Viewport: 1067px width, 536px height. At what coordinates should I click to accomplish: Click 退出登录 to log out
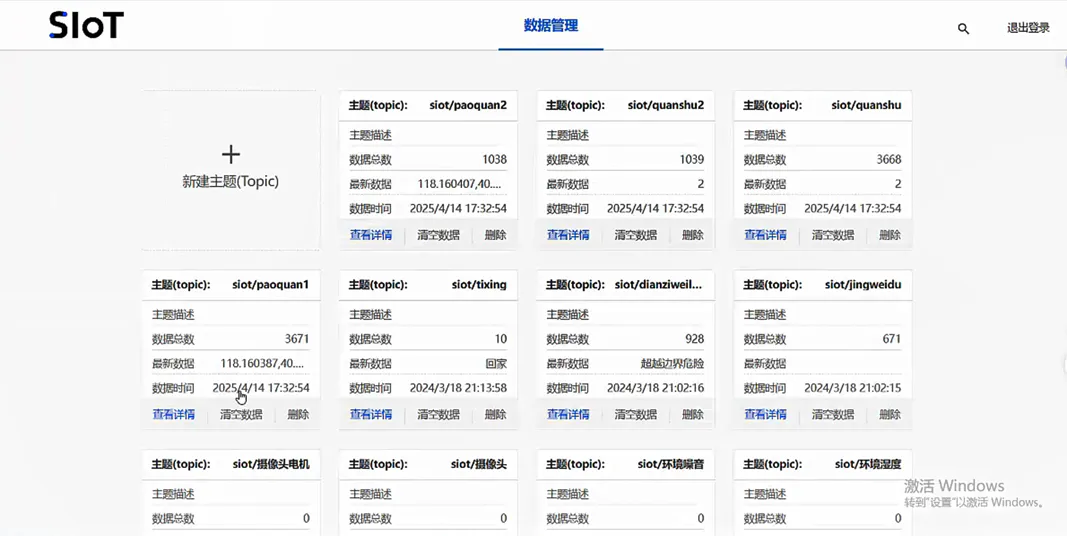(1028, 29)
